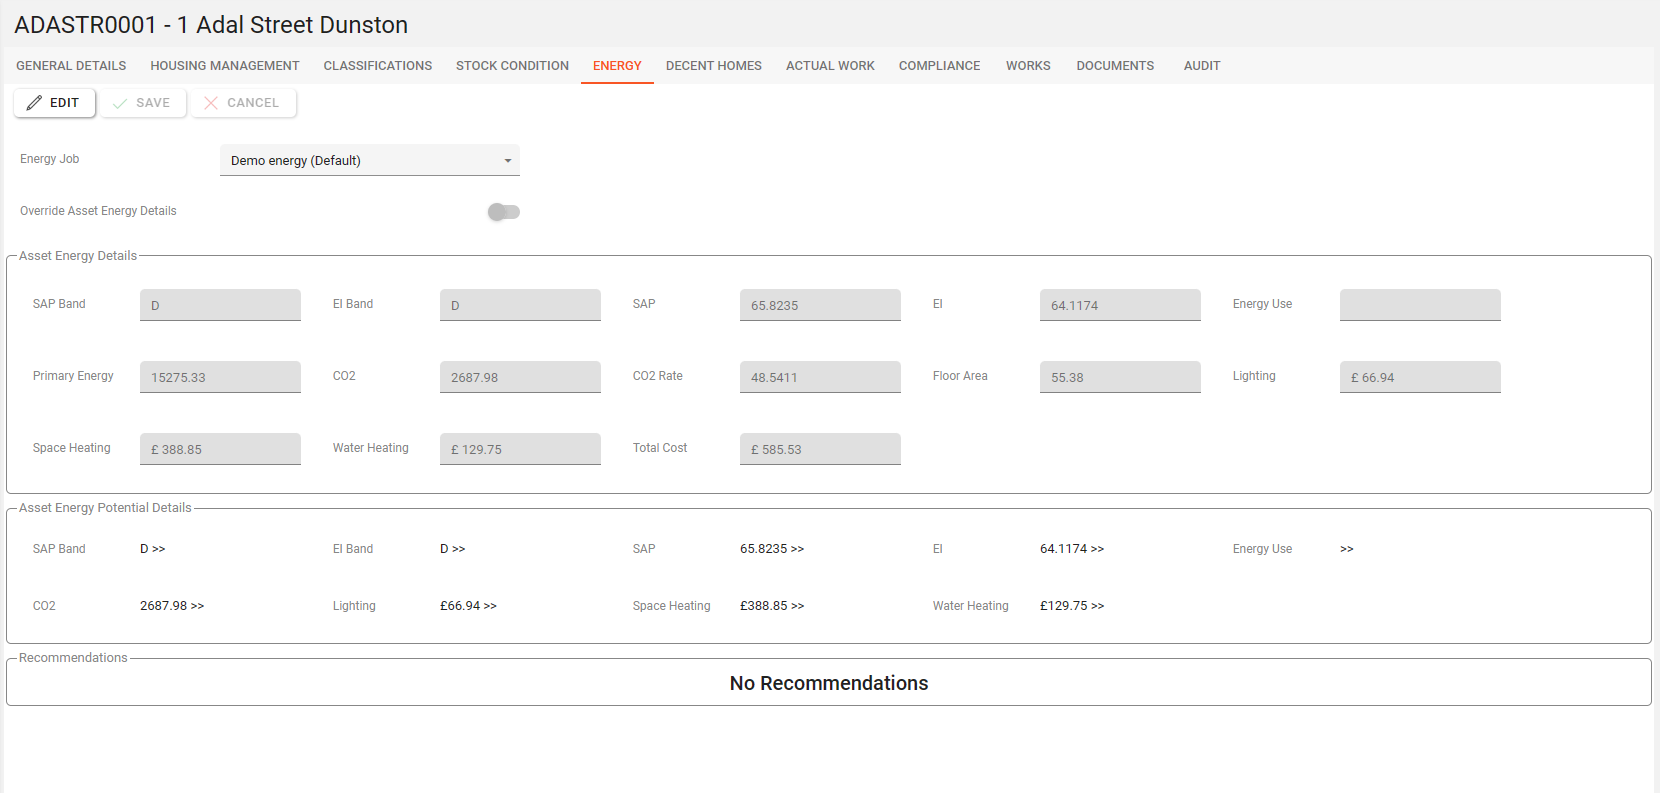
Task: Click the potential SAP value 65.8235 >>
Action: click(772, 549)
